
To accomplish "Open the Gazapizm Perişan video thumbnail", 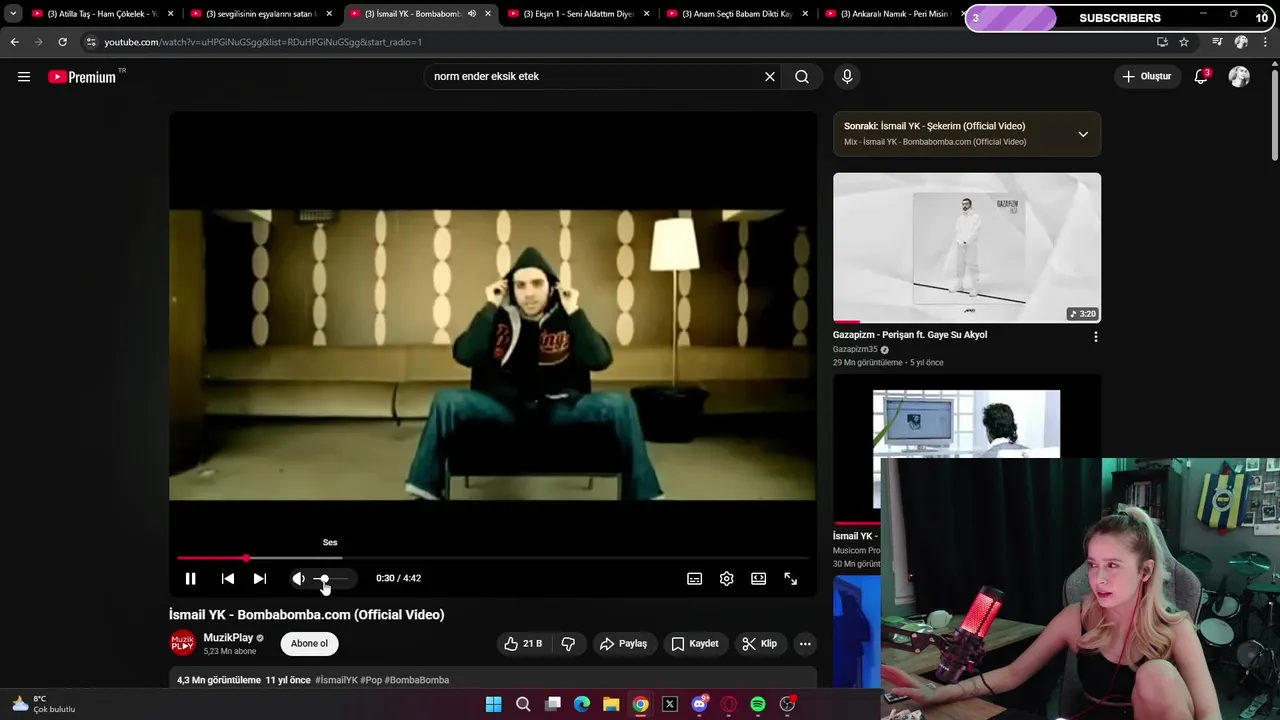I will click(x=967, y=248).
